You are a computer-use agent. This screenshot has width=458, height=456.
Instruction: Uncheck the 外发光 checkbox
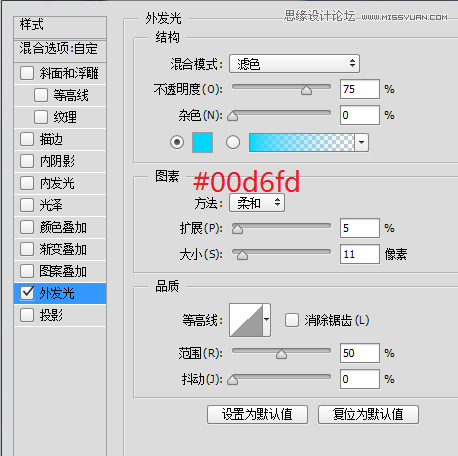tap(27, 293)
